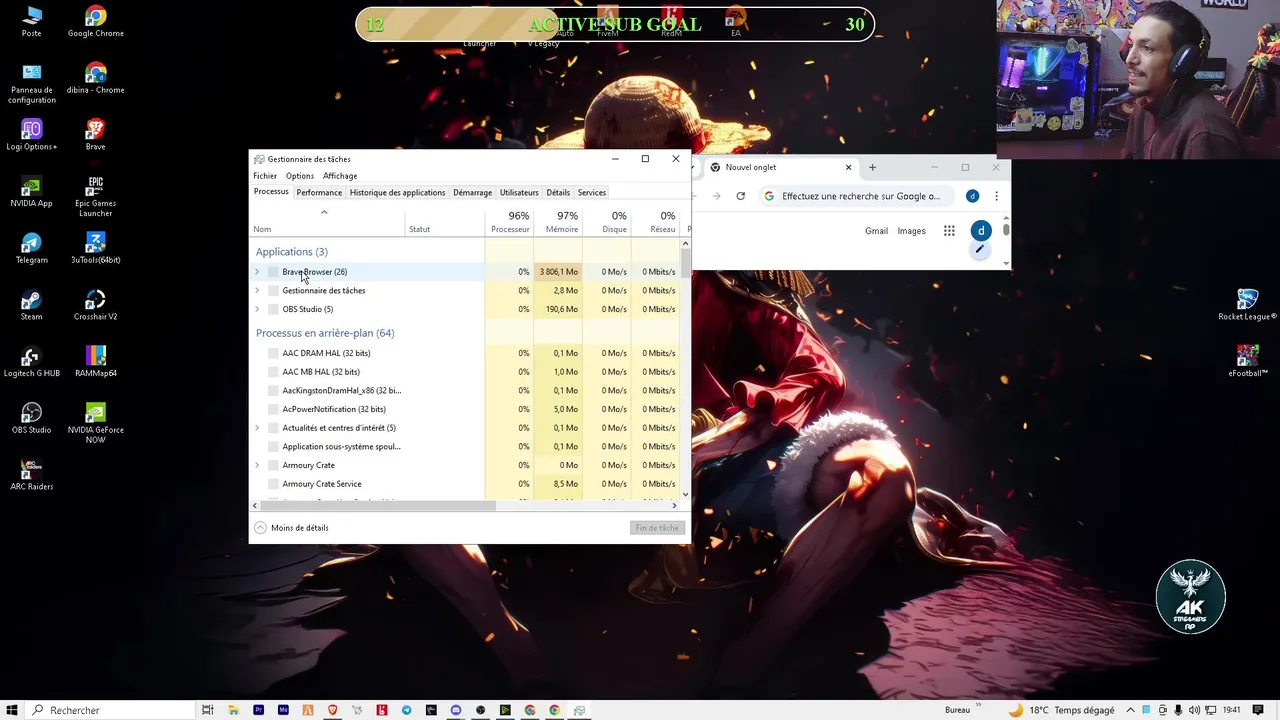Open Chrome's three-dot menu

click(x=996, y=196)
